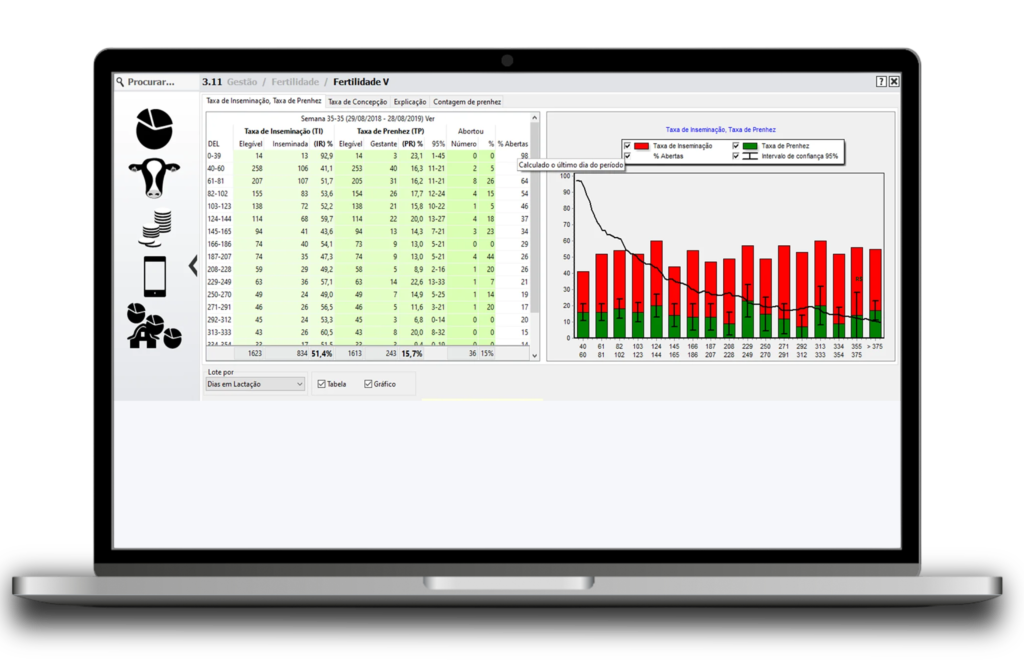Open the Explicação tab
Screen dimensions: 1024x665
coord(410,102)
